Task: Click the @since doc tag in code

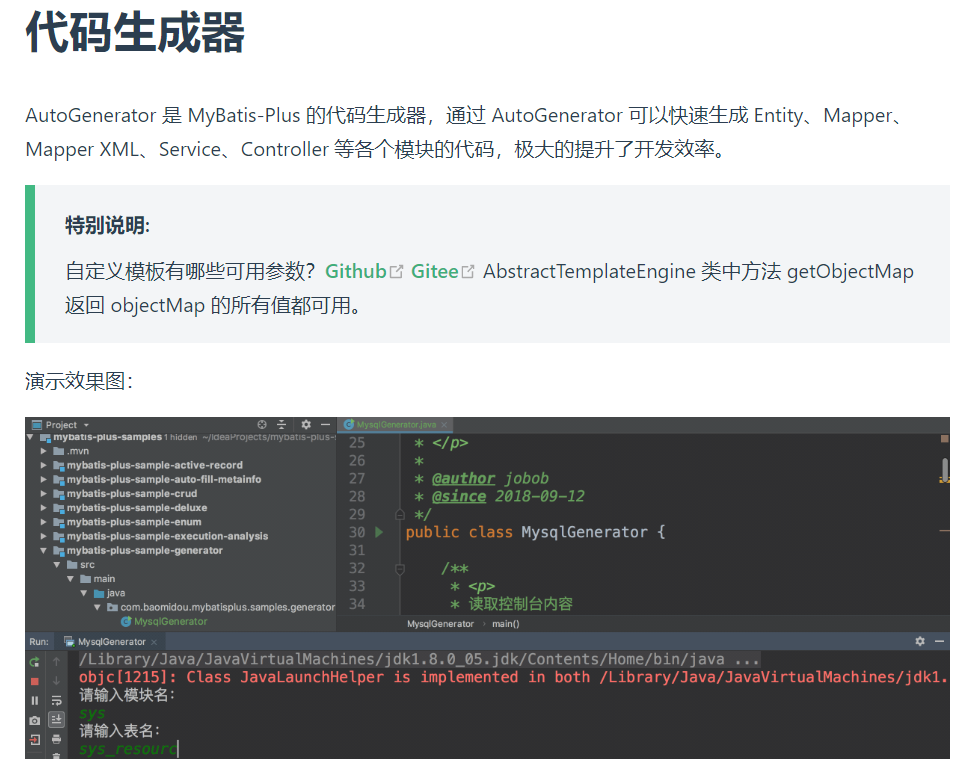Action: [x=459, y=497]
